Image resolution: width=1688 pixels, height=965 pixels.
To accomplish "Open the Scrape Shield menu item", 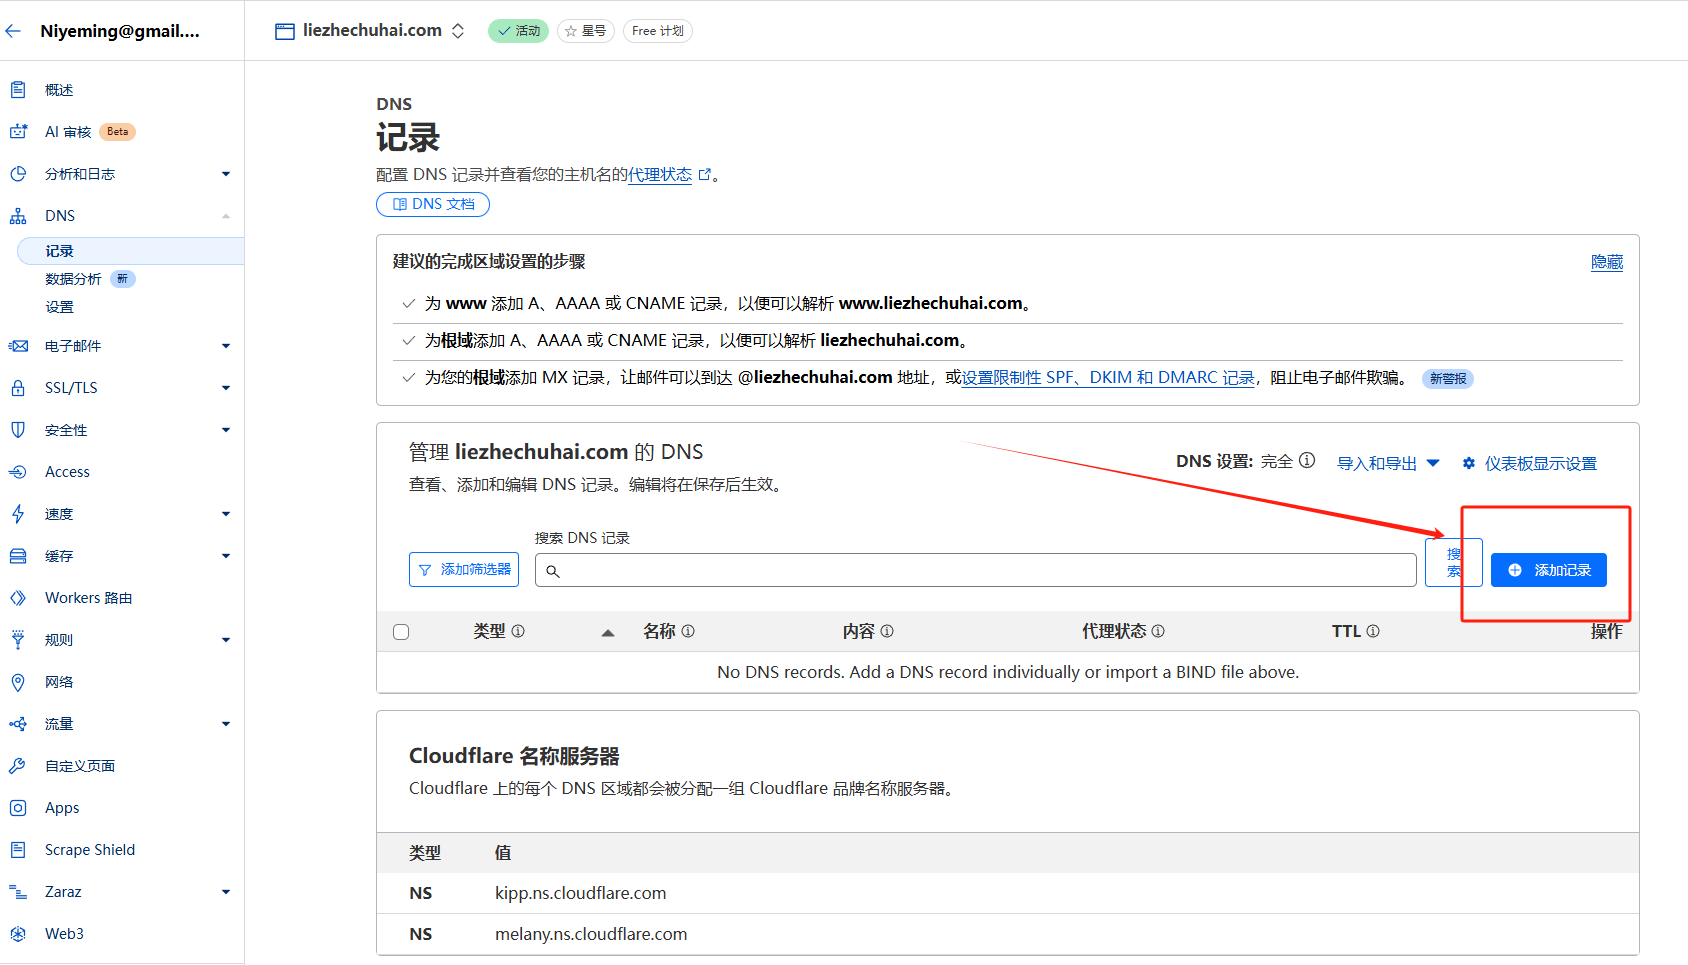I will pos(90,850).
